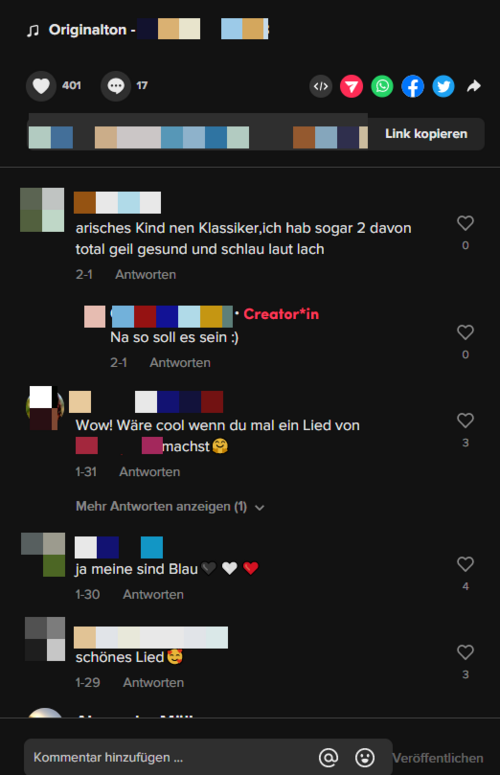500x775 pixels.
Task: Like the video with the heart icon
Action: (x=41, y=86)
